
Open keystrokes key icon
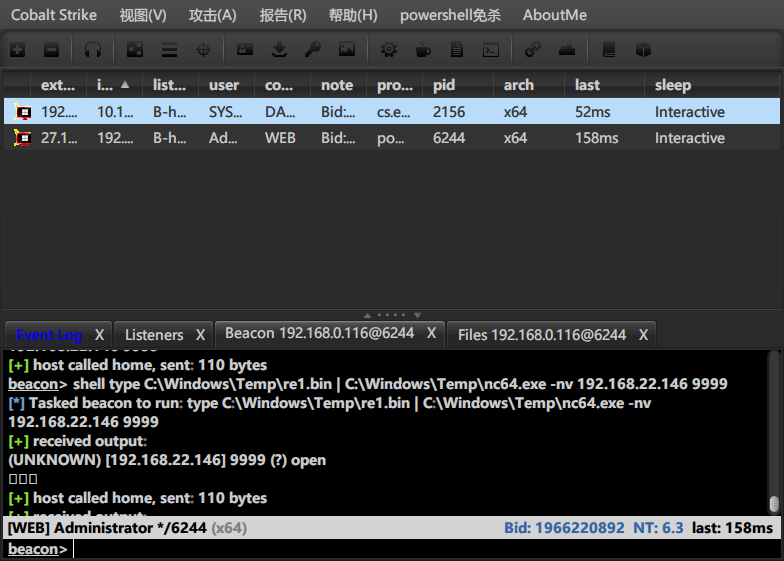coord(313,50)
